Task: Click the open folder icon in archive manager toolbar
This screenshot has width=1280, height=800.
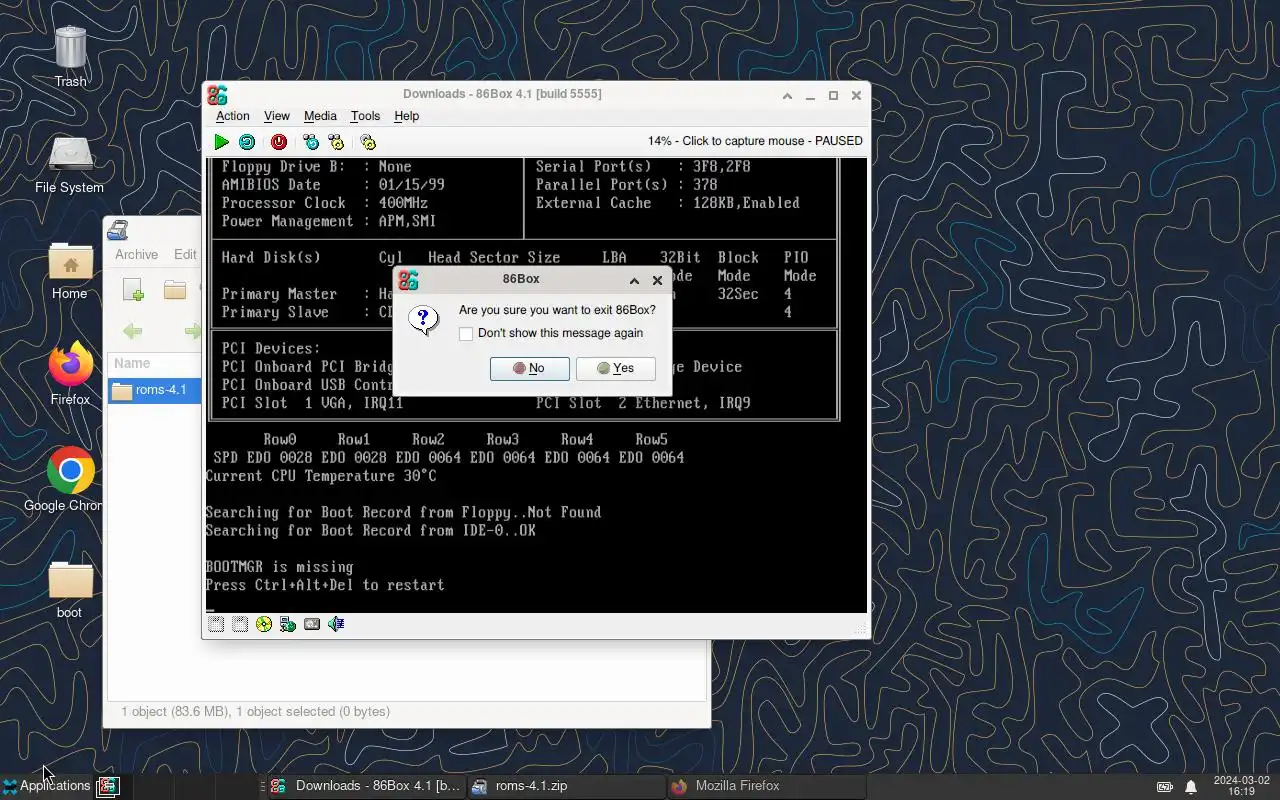Action: pos(175,290)
